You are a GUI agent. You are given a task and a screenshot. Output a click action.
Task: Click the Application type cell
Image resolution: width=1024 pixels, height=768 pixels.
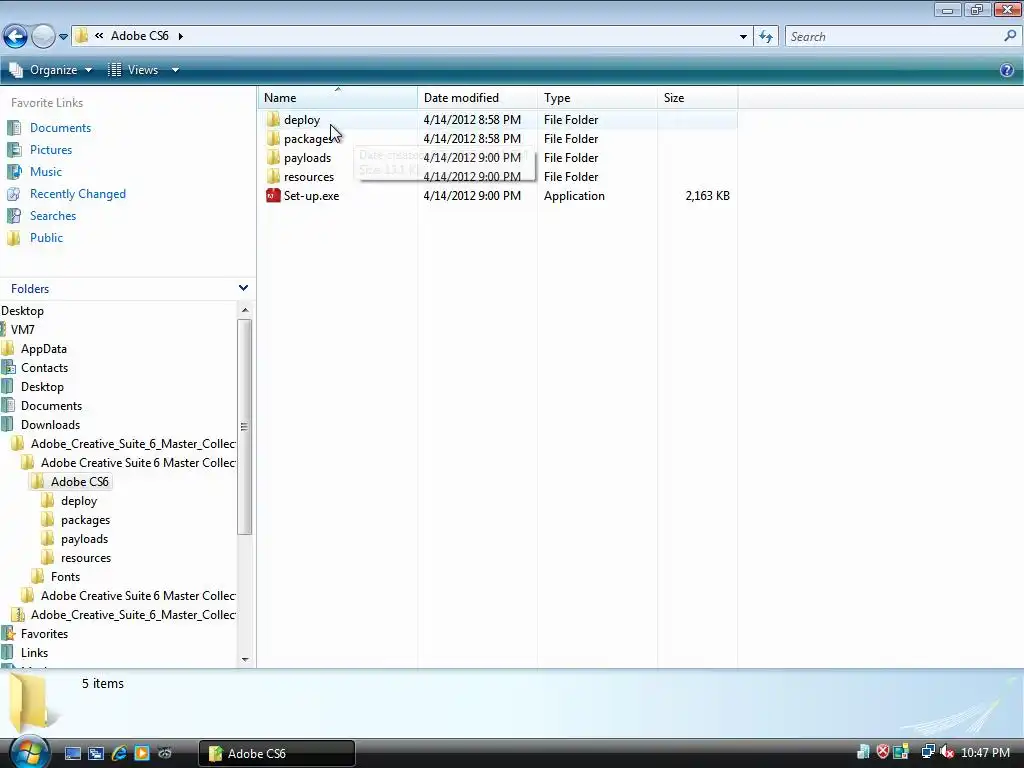point(574,196)
